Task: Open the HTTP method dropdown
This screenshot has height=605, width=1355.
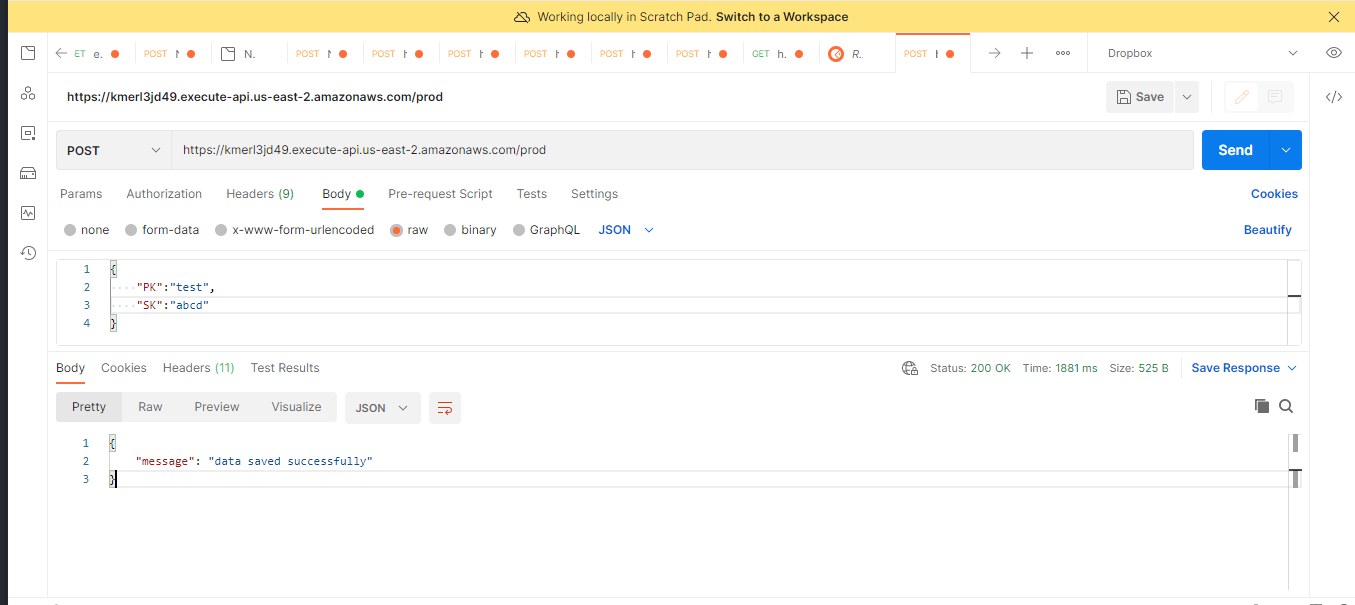Action: pyautogui.click(x=112, y=149)
